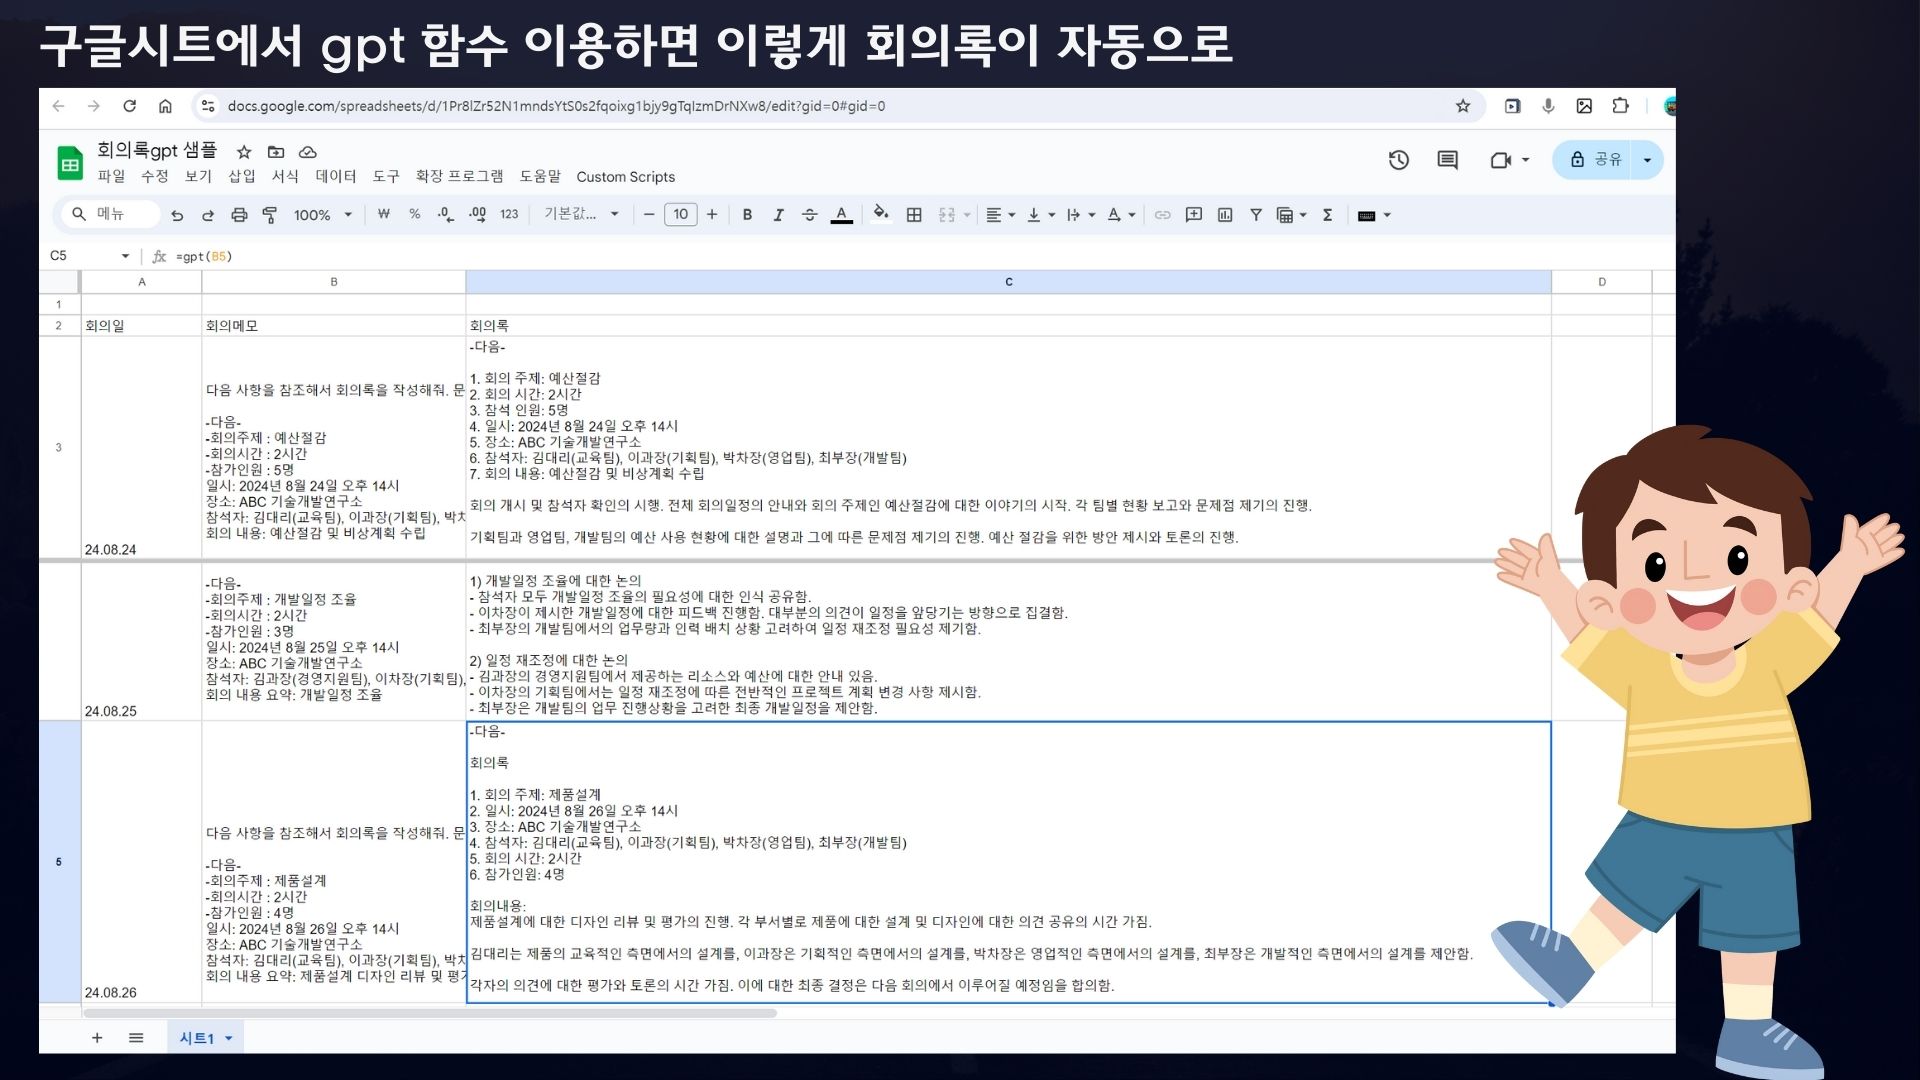Viewport: 1920px width, 1080px height.
Task: Expand the 시트1 sheet tab menu arrow
Action: (229, 1039)
